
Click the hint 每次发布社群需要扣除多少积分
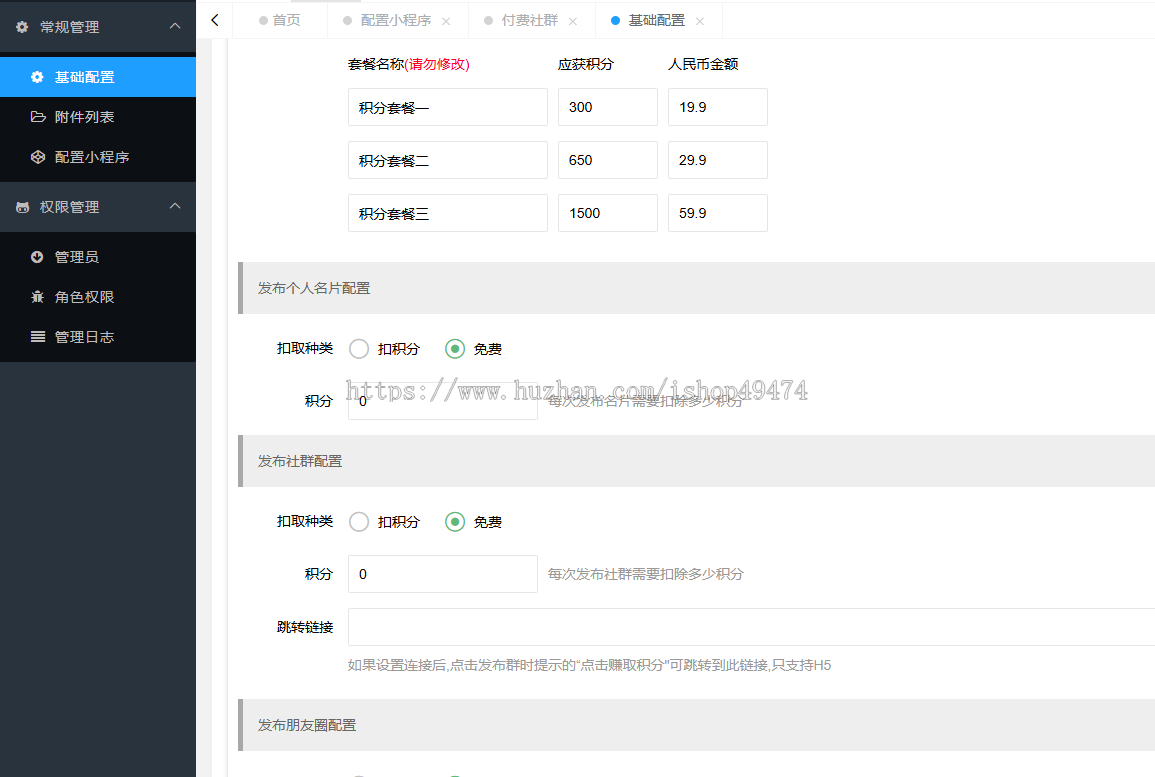pos(646,574)
